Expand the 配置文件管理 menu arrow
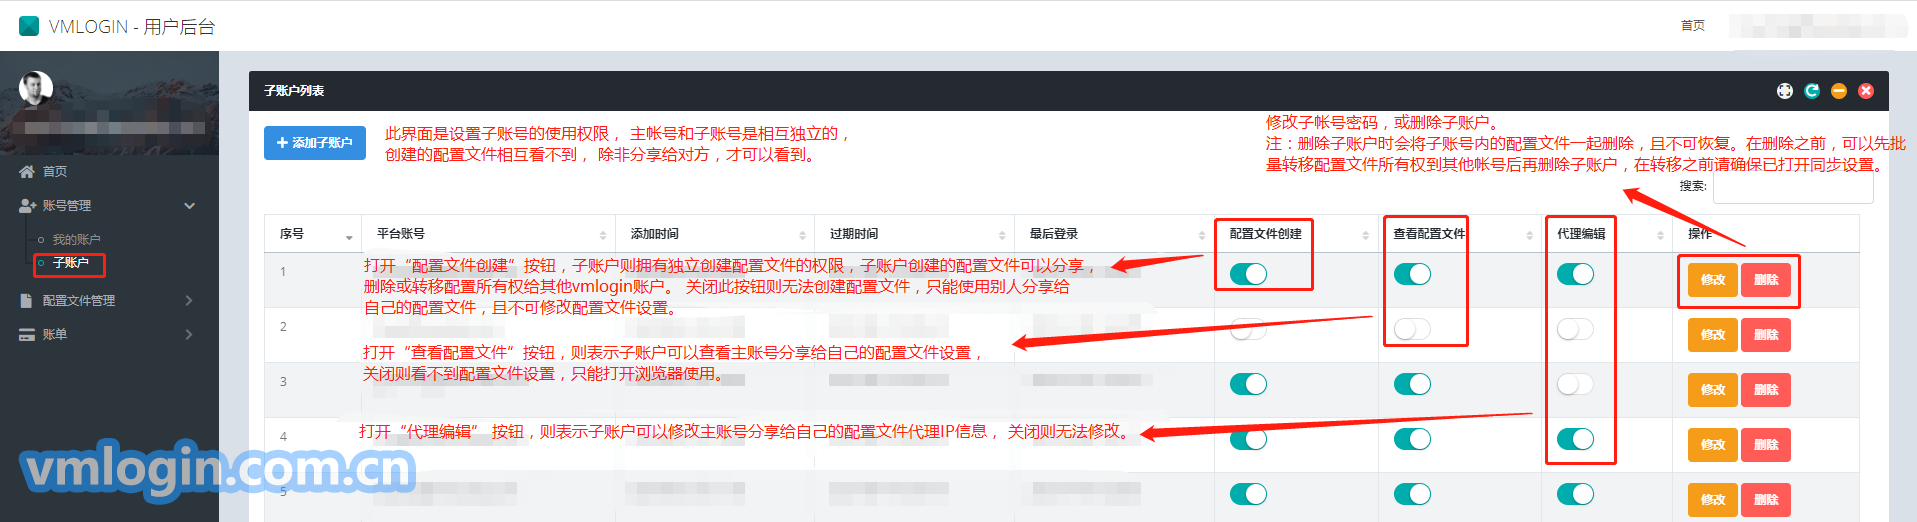This screenshot has width=1917, height=522. pyautogui.click(x=189, y=300)
